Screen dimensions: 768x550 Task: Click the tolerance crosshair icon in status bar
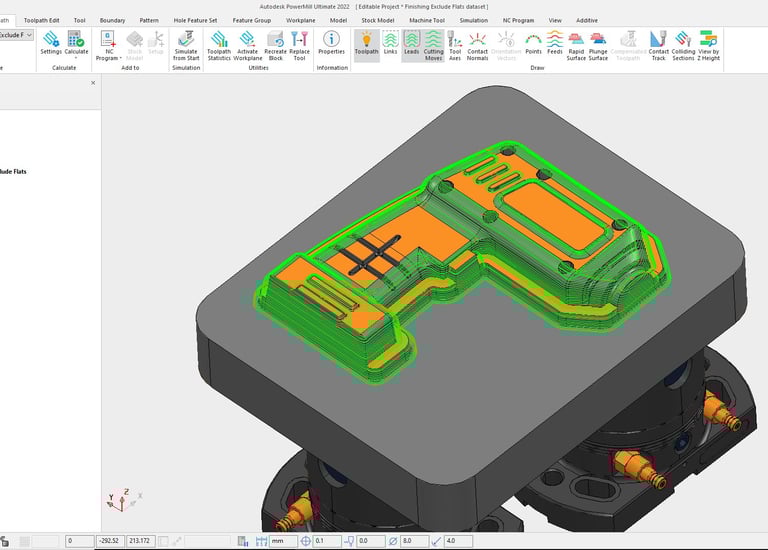(x=305, y=541)
